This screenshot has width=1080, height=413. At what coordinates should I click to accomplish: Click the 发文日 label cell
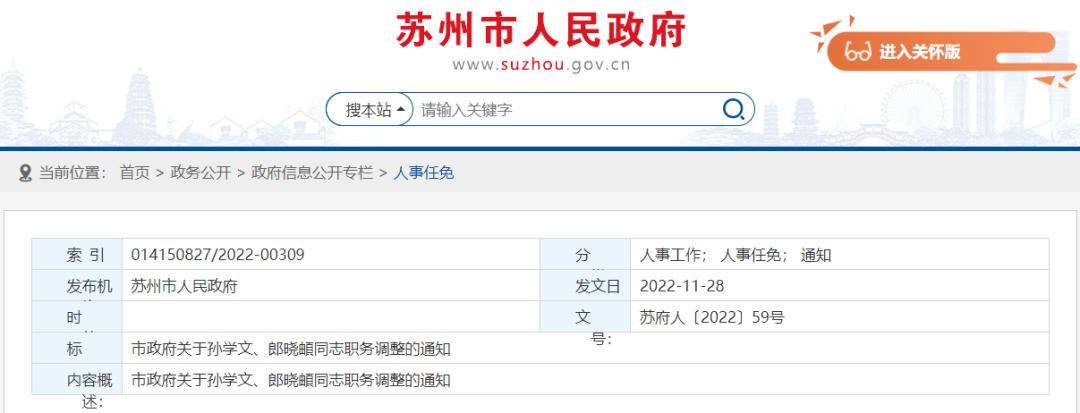coord(585,286)
